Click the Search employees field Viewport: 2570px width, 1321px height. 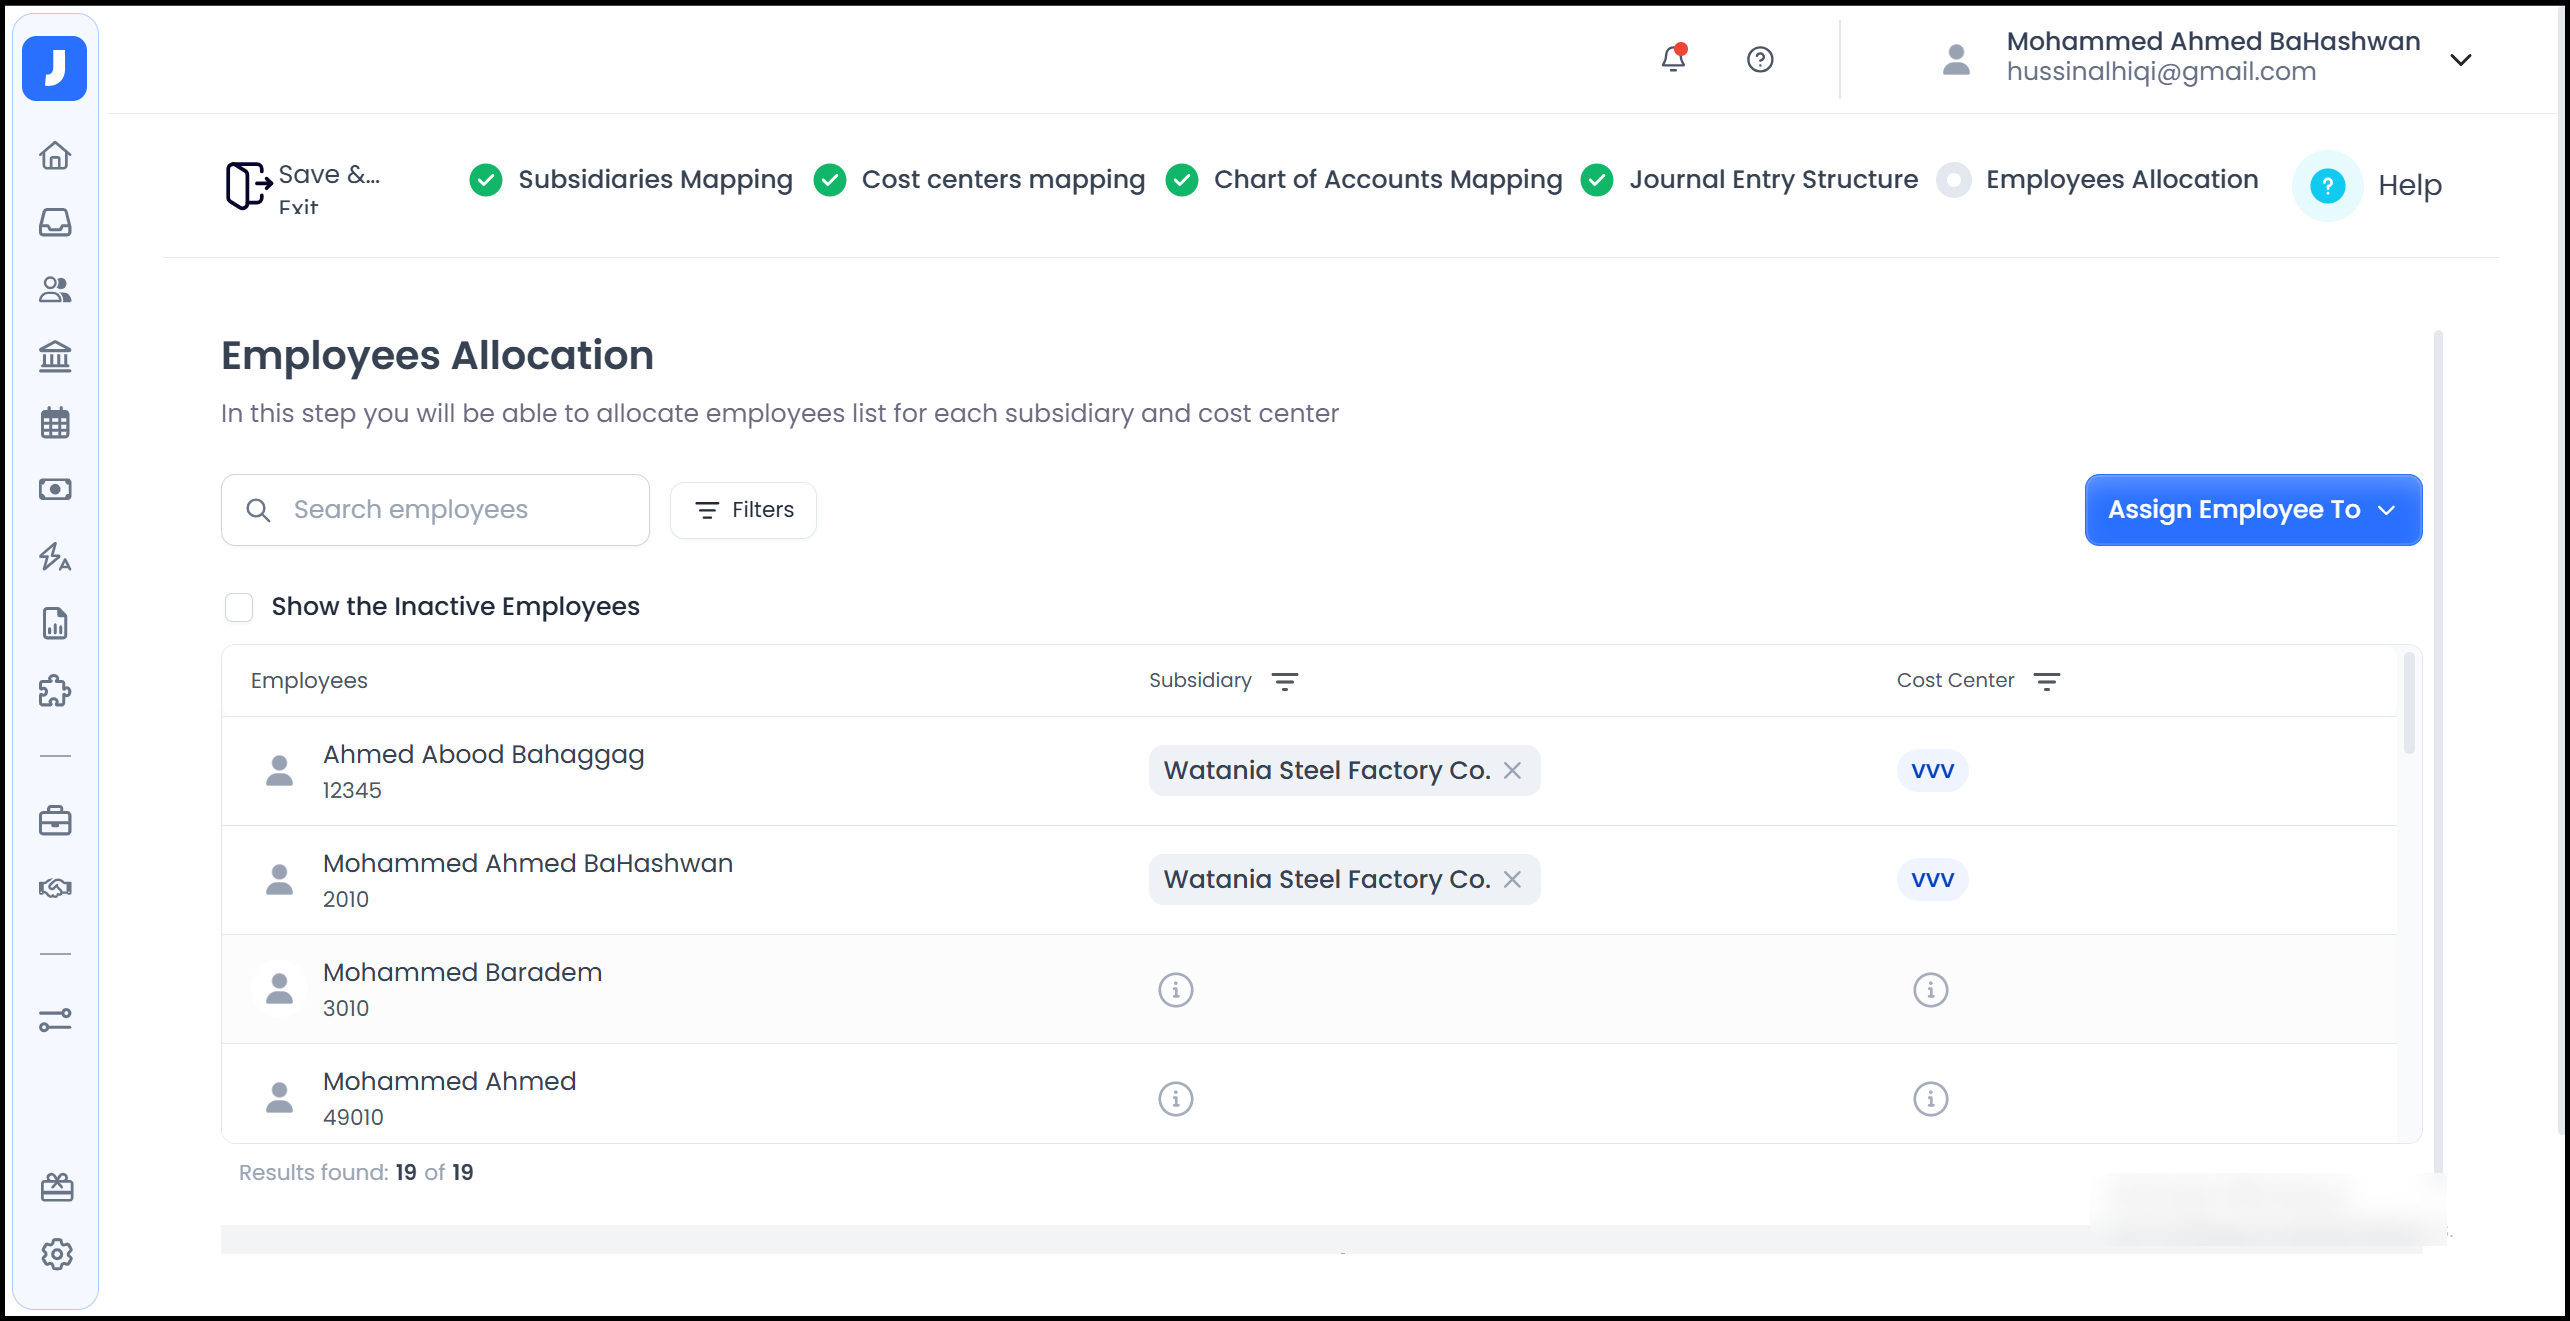(x=436, y=510)
